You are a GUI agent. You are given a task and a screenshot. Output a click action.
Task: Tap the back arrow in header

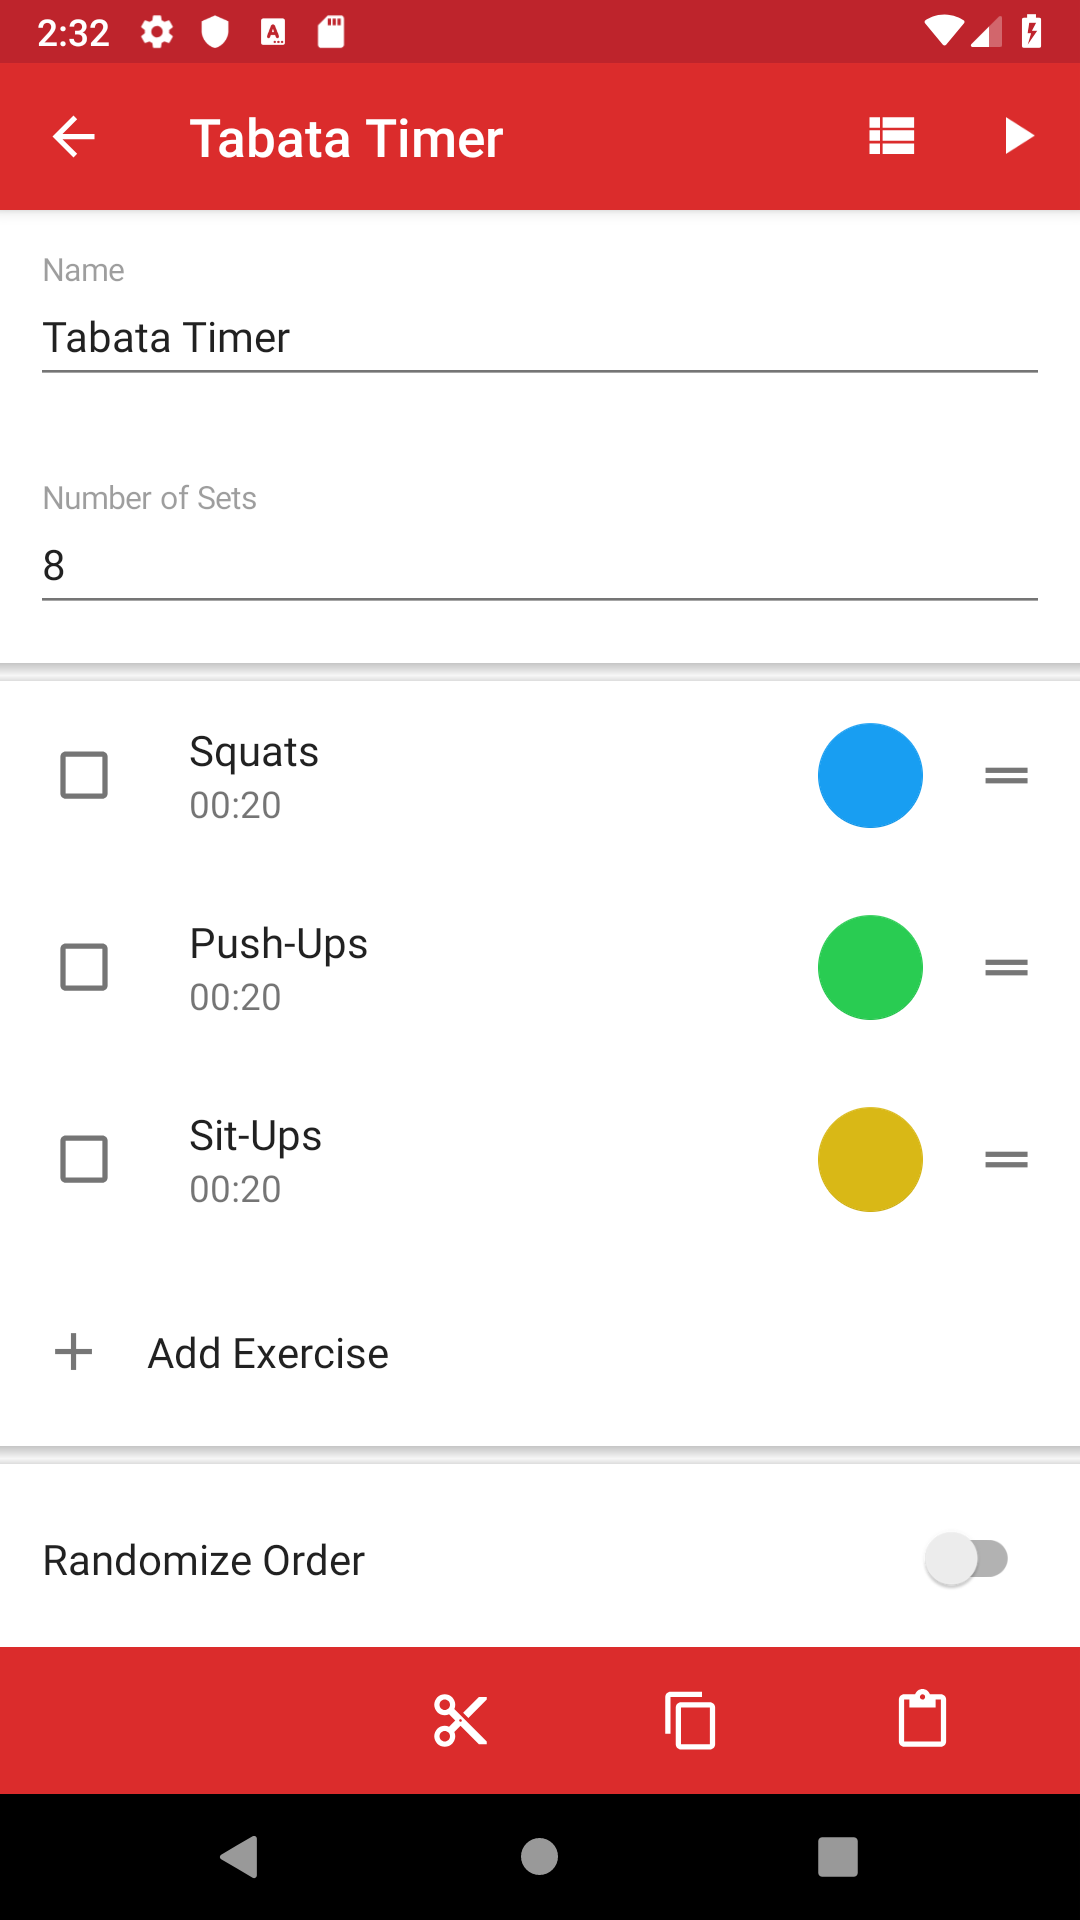74,137
